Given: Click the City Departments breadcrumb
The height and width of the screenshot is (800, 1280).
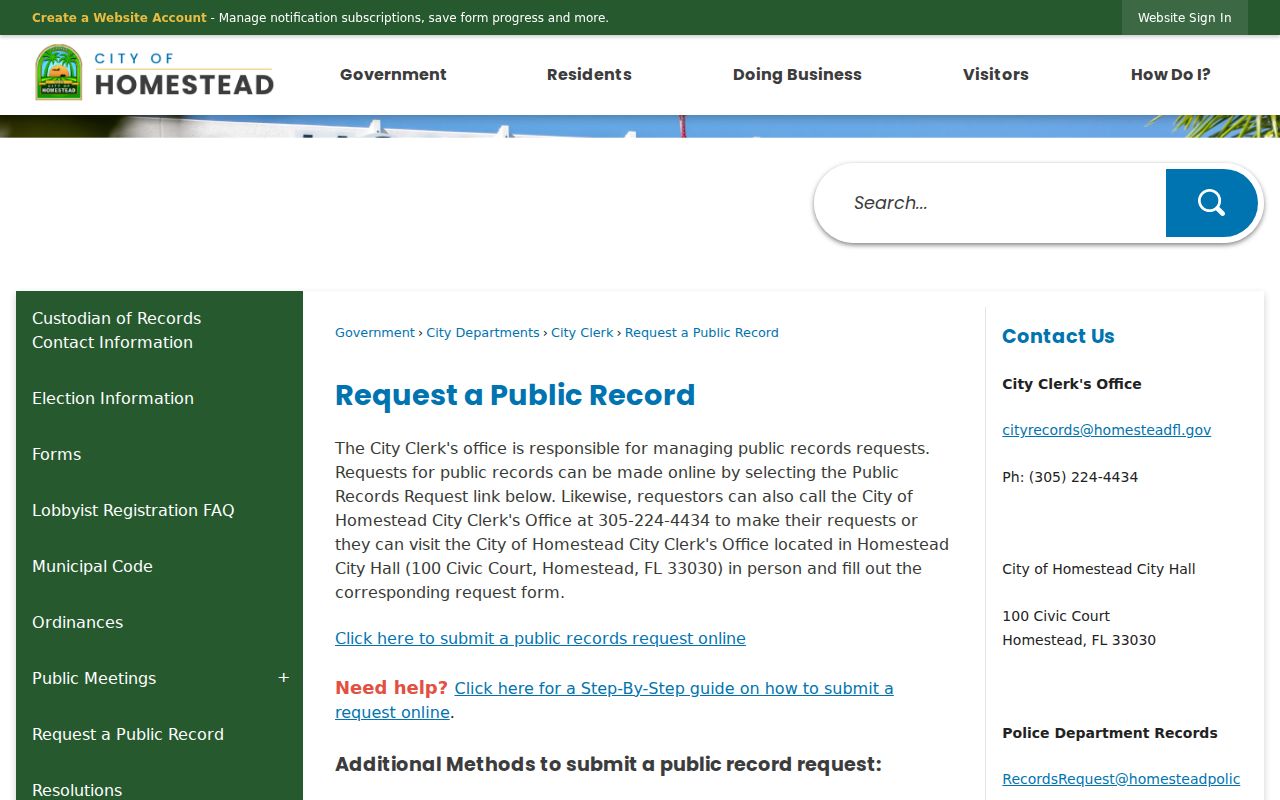Looking at the screenshot, I should [483, 333].
